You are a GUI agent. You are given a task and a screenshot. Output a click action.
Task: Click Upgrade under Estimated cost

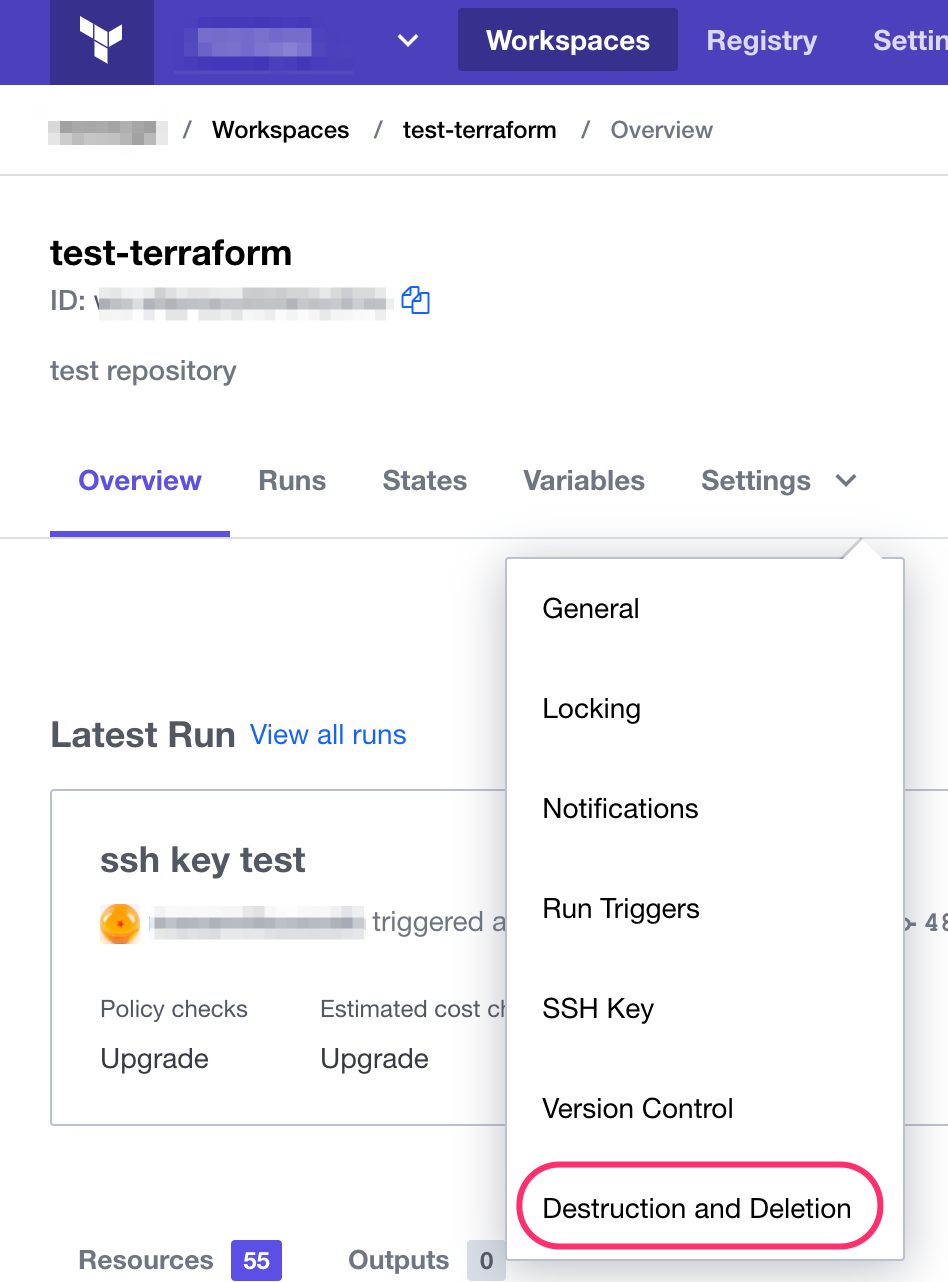click(x=375, y=1059)
